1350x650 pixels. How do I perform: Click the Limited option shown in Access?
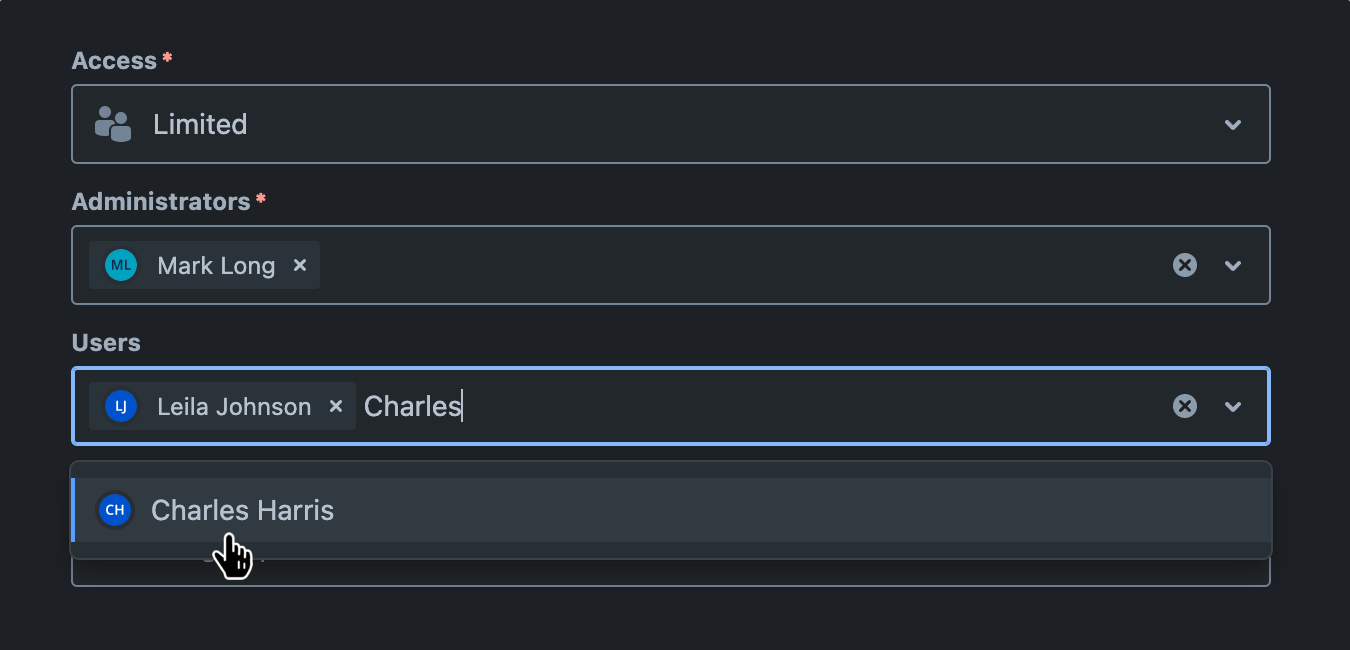coord(200,123)
